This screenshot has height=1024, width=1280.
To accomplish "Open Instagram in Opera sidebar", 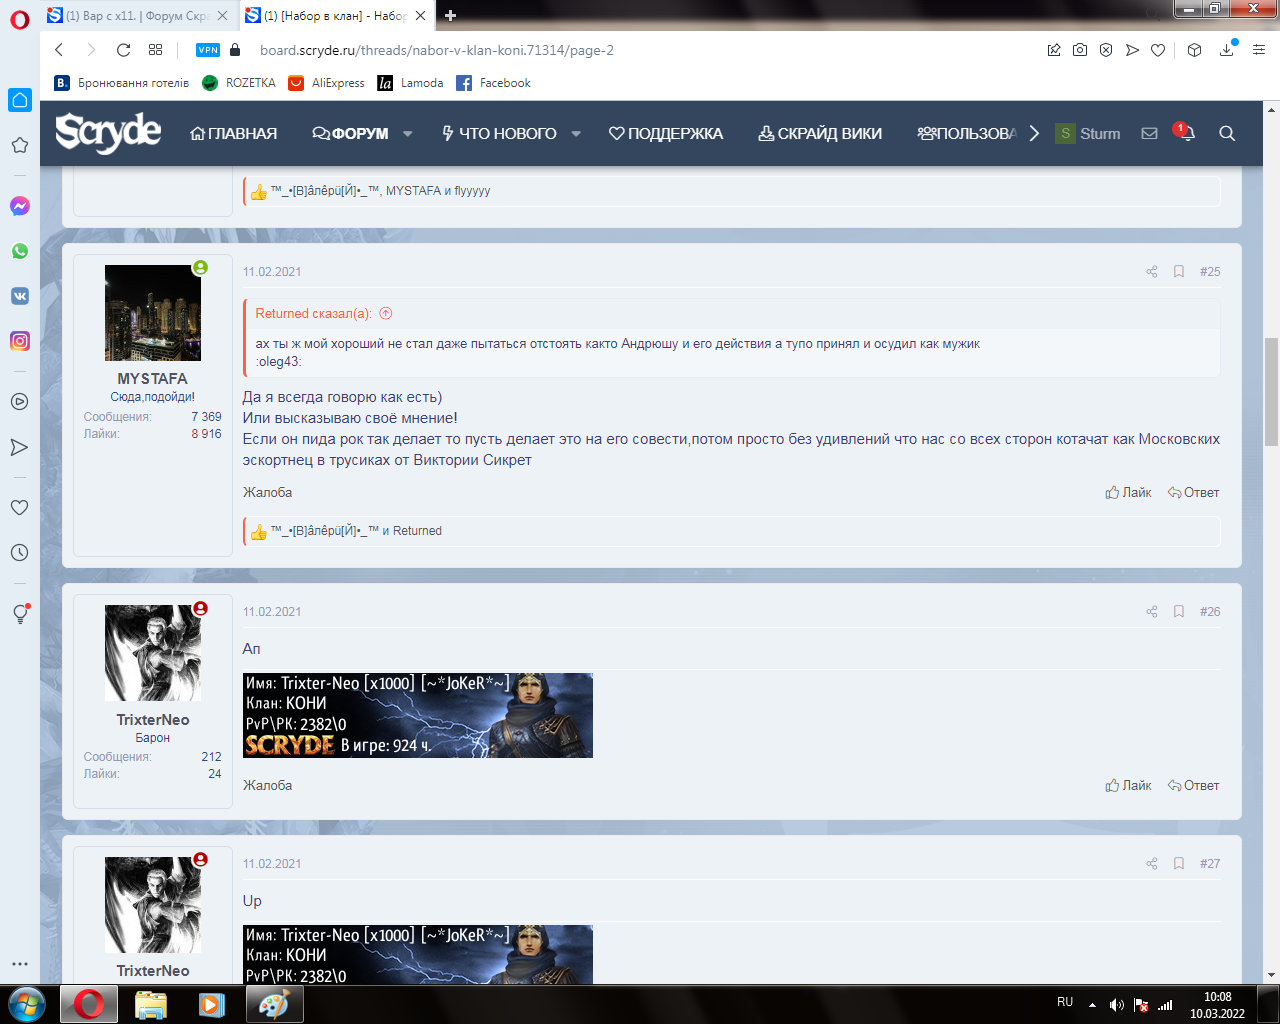I will [x=19, y=341].
